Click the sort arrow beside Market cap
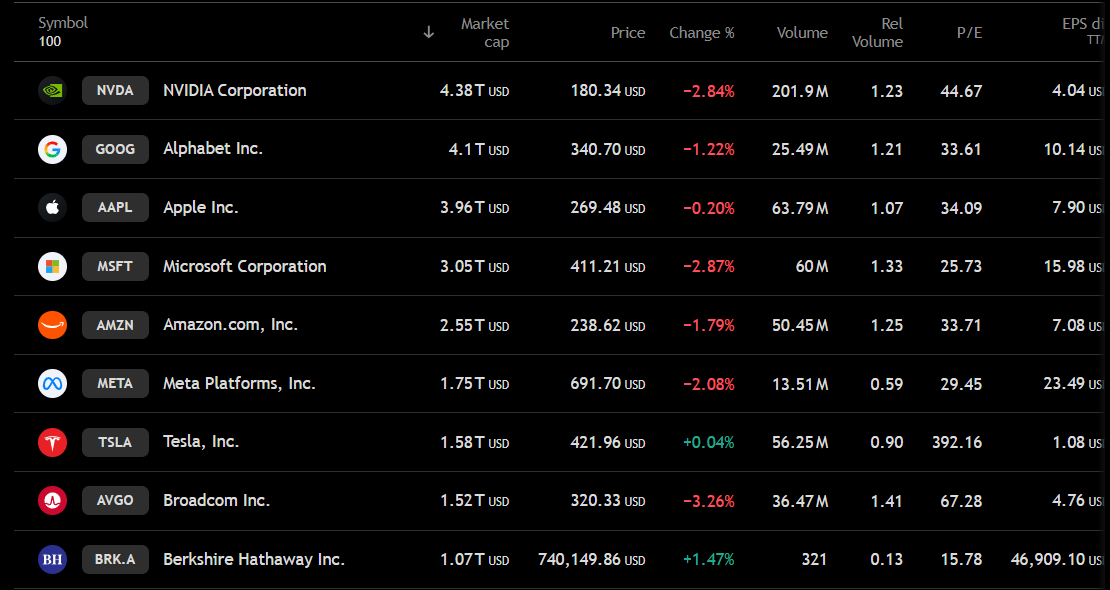 click(x=428, y=33)
